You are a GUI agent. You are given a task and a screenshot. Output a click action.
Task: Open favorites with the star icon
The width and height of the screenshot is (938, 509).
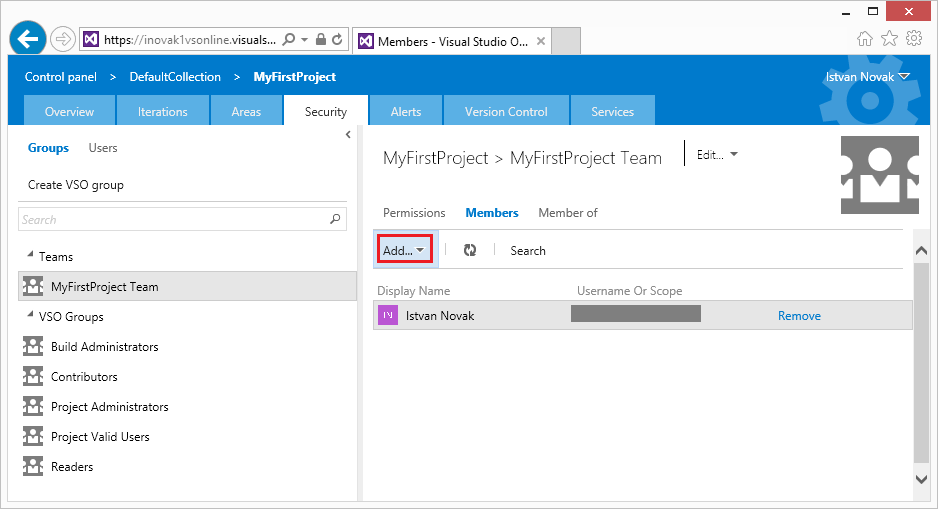click(x=890, y=38)
